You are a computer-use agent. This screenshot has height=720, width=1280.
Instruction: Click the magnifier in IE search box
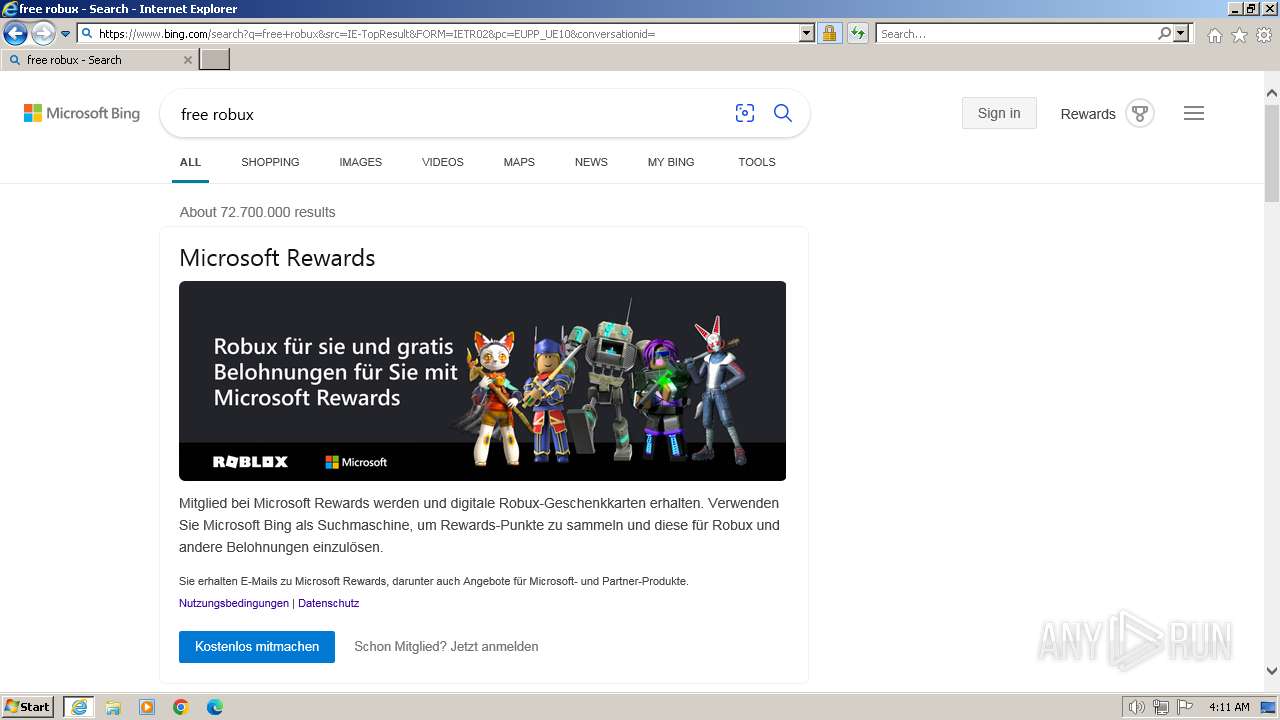click(x=1164, y=34)
